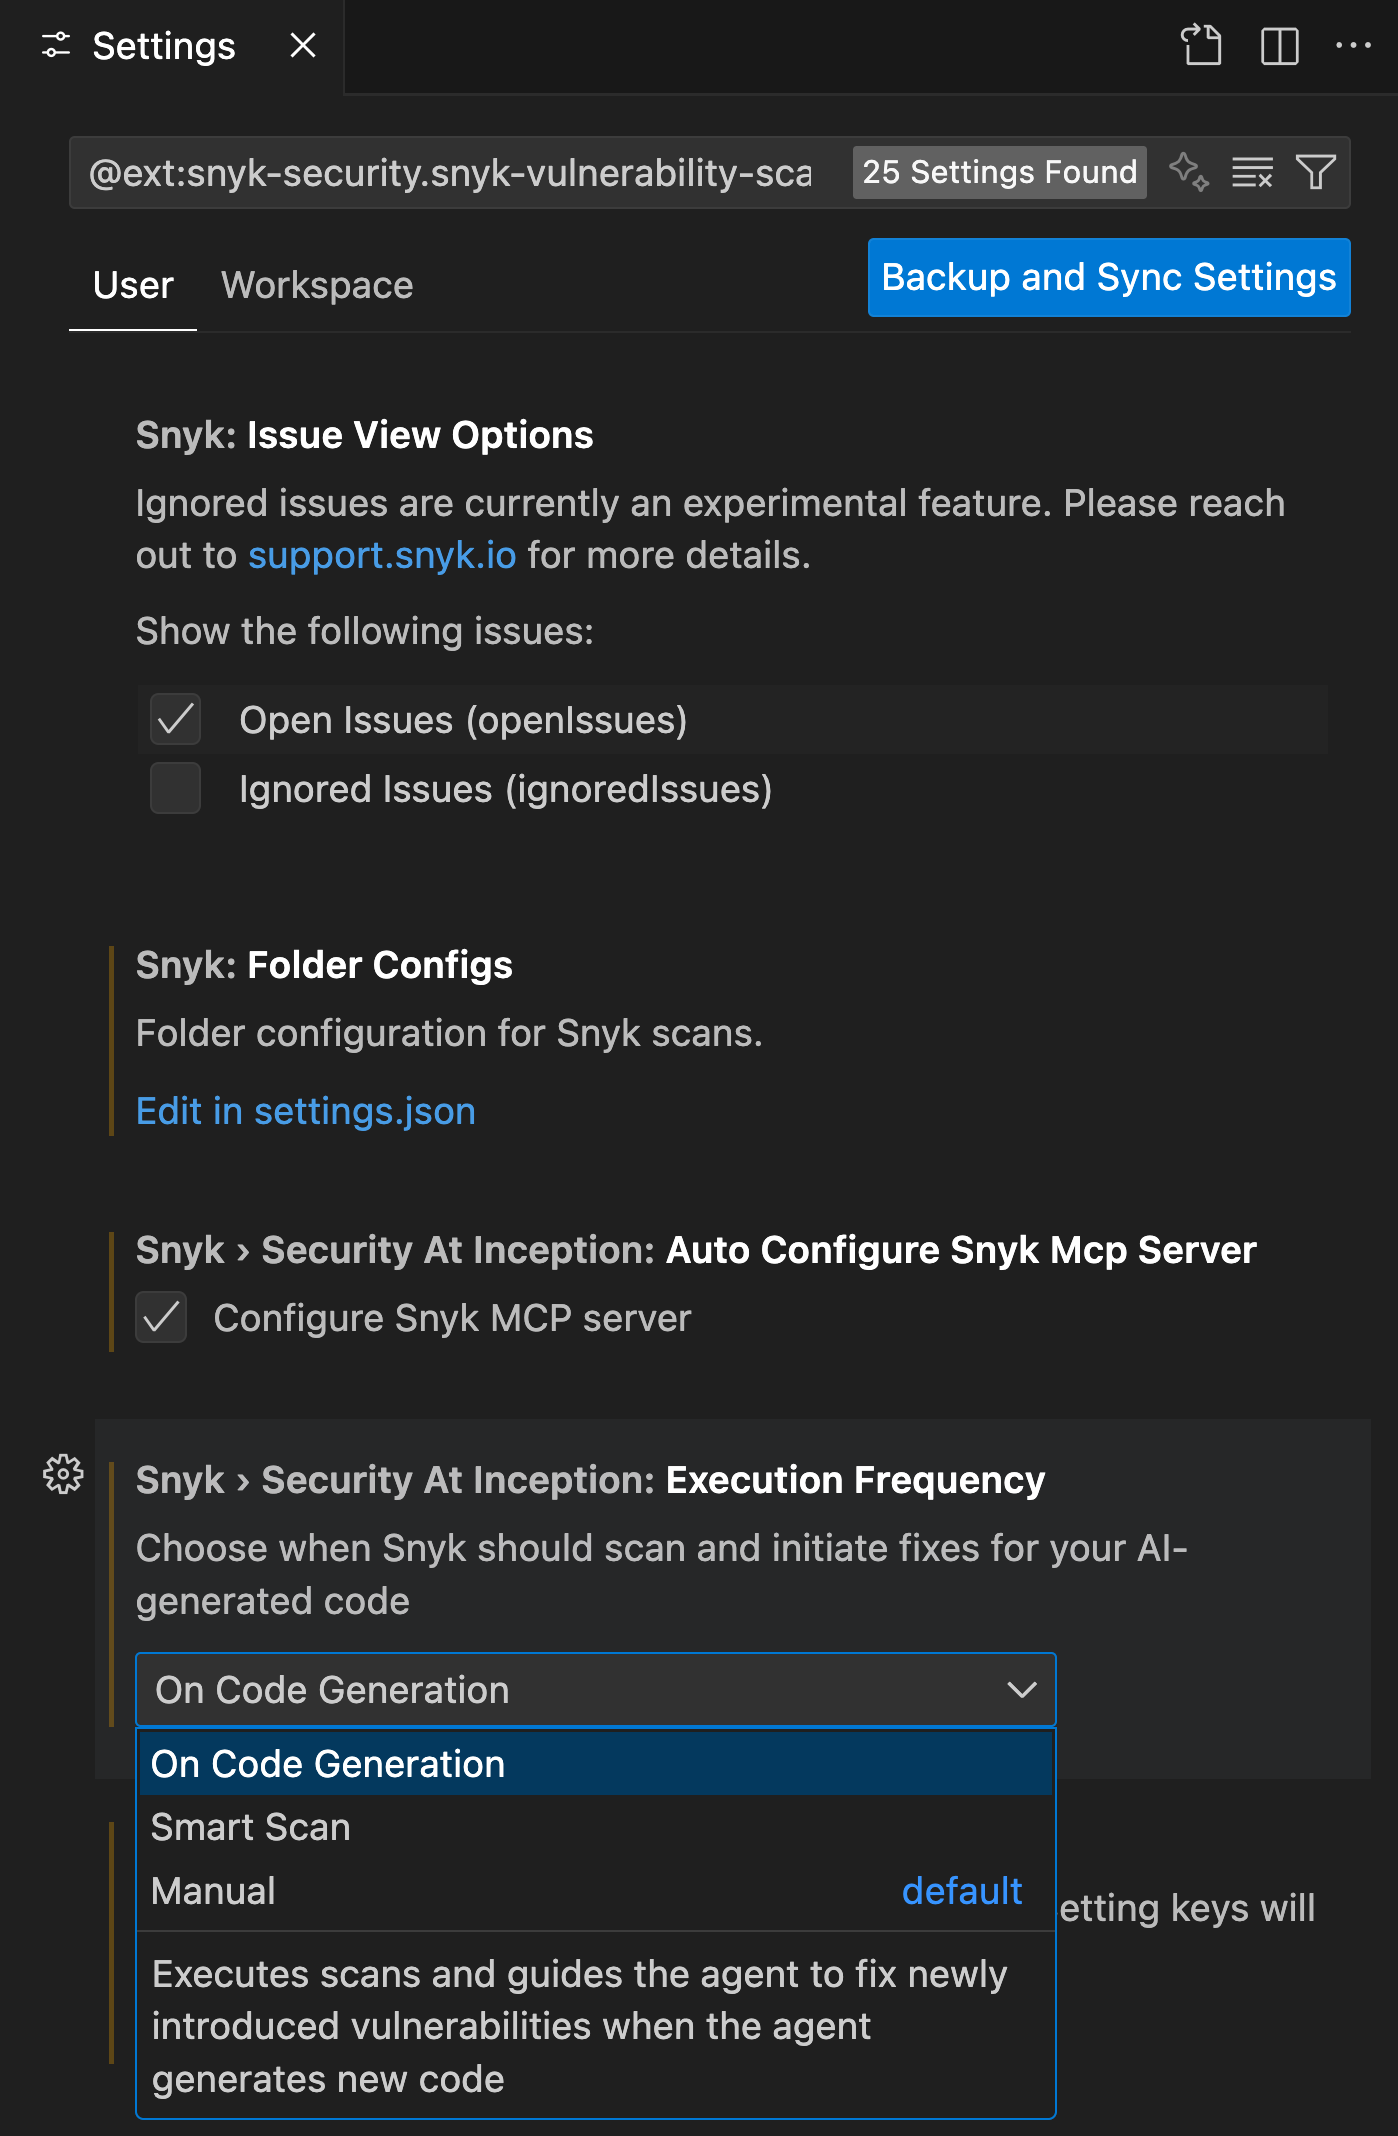Image resolution: width=1398 pixels, height=2136 pixels.
Task: Click the Open Settings (JSON) file icon
Action: [x=1201, y=46]
